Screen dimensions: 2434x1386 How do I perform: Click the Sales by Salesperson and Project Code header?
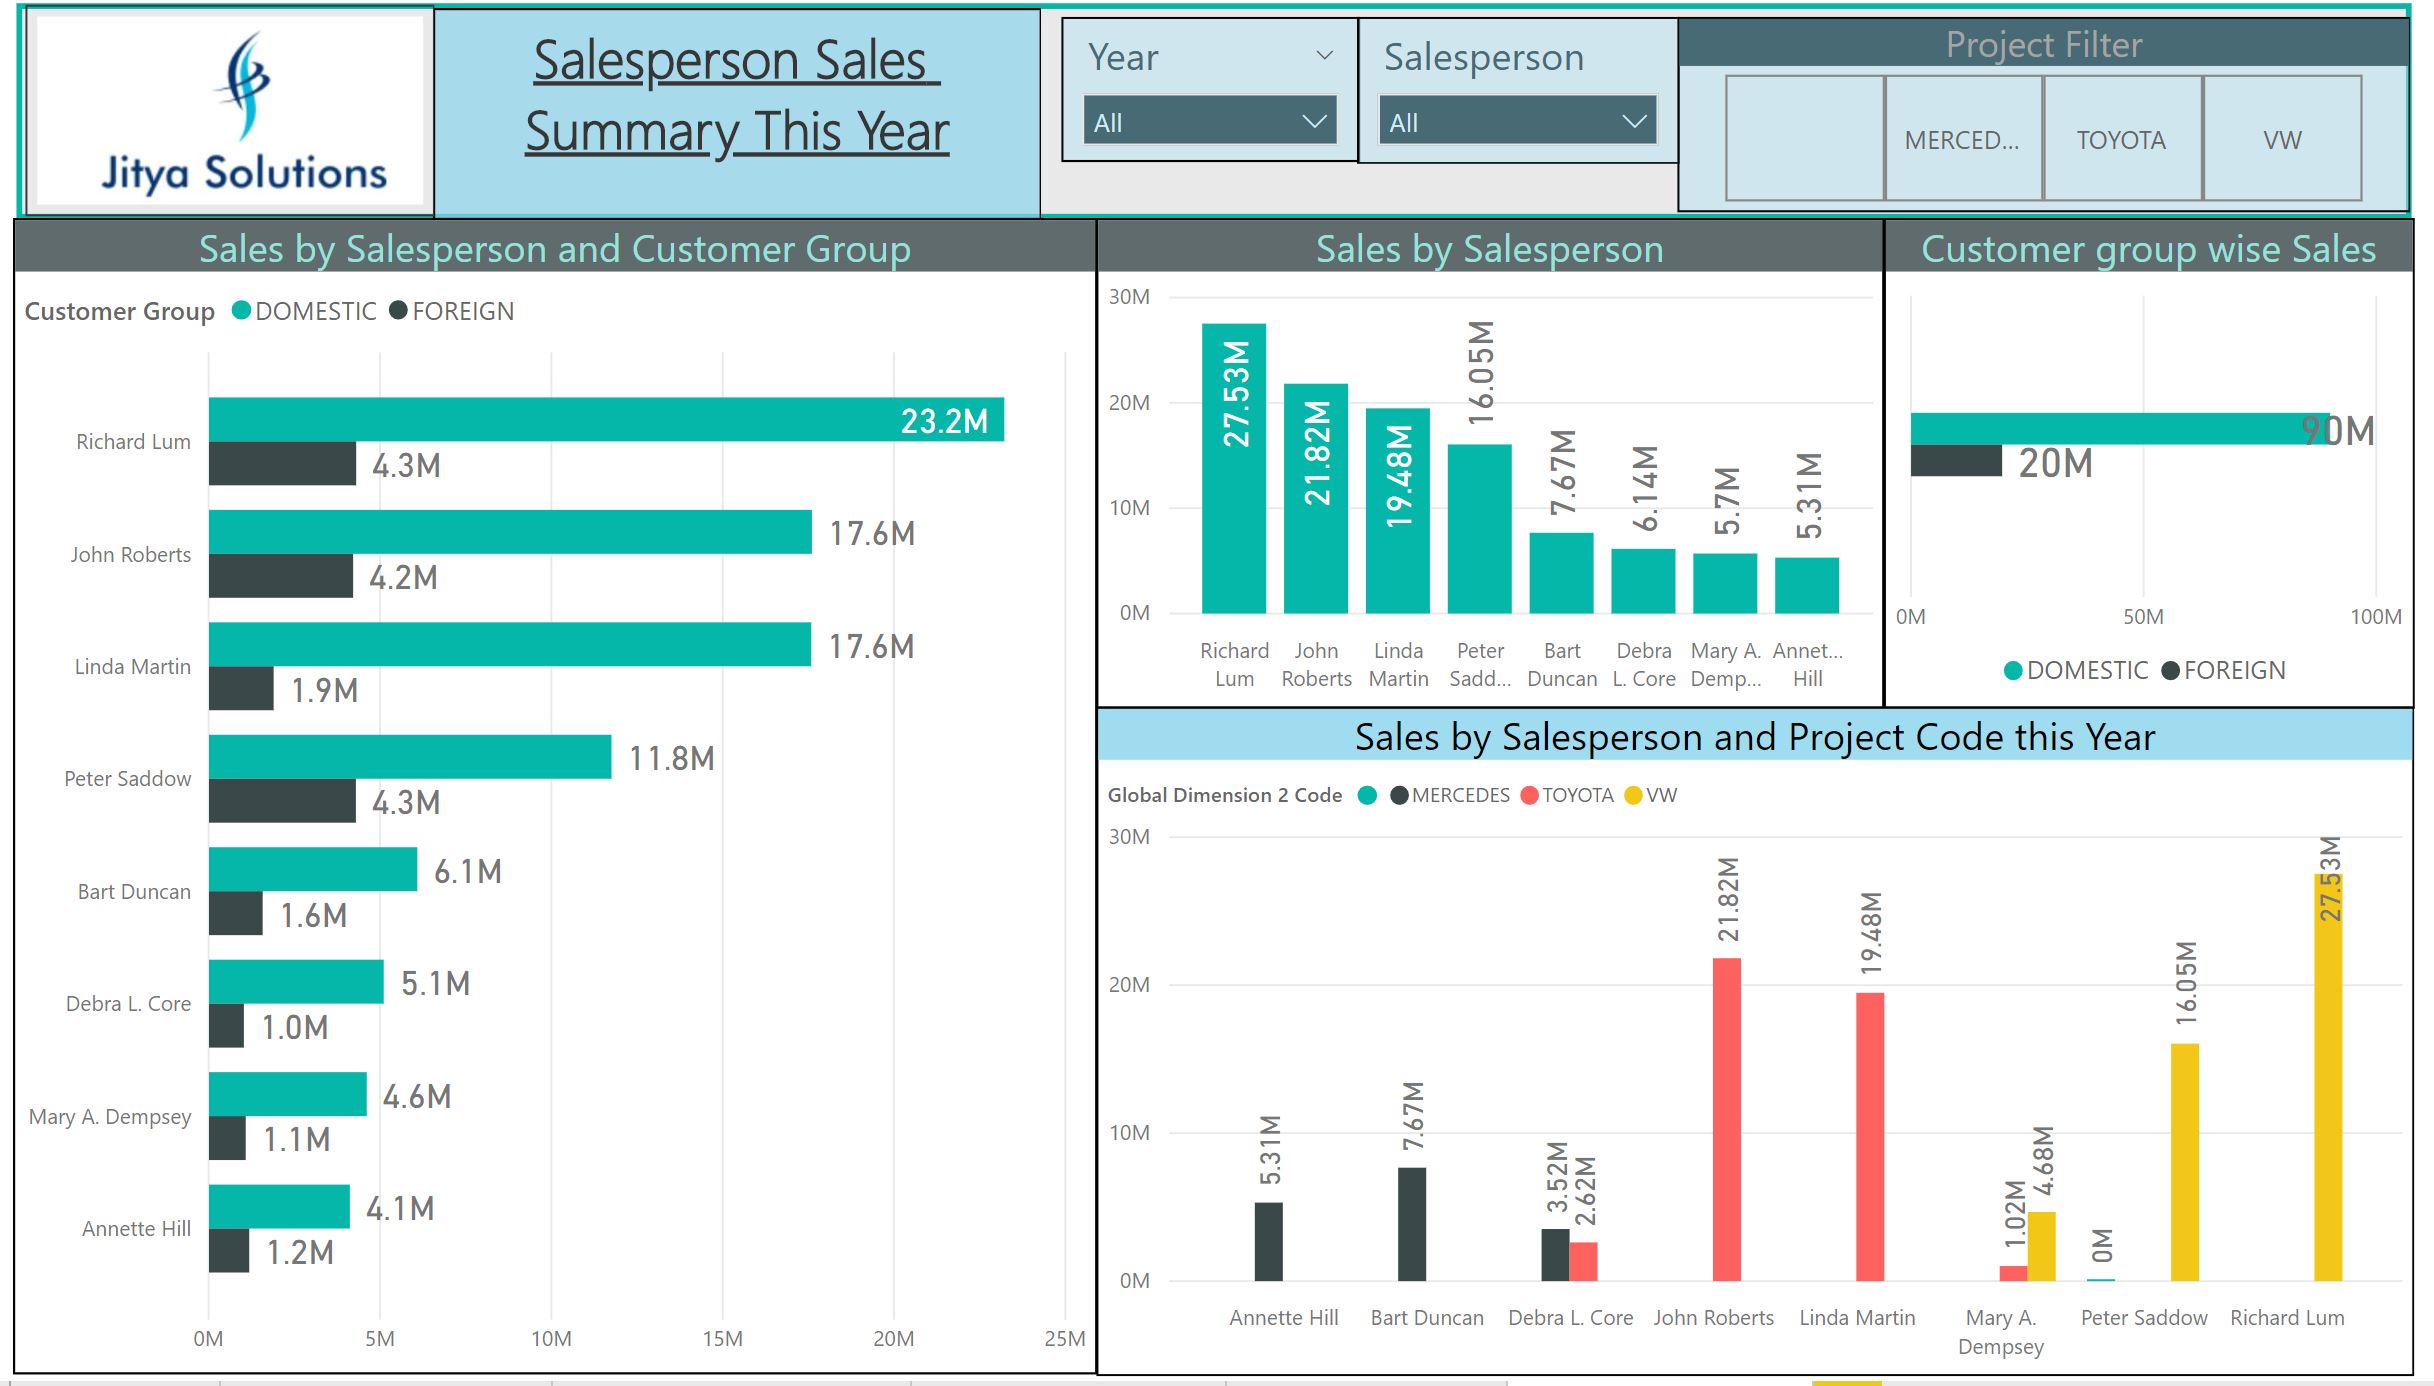coord(1755,736)
